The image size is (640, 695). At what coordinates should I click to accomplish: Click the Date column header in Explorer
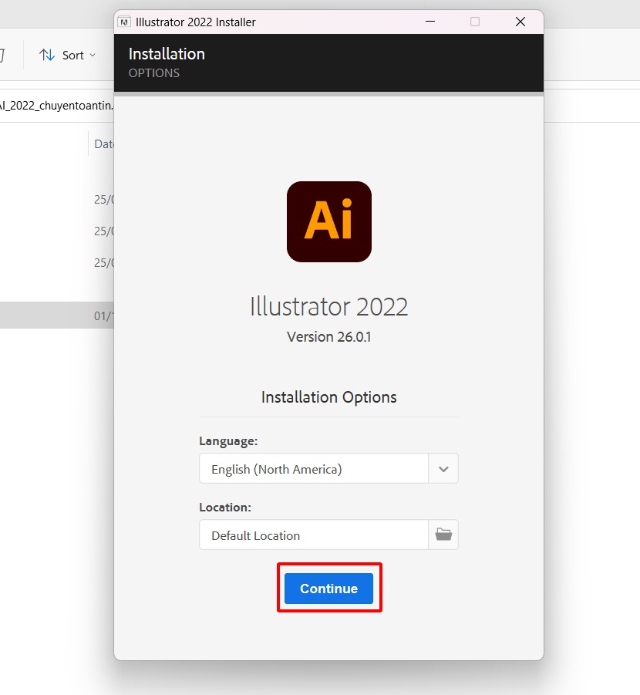(103, 144)
